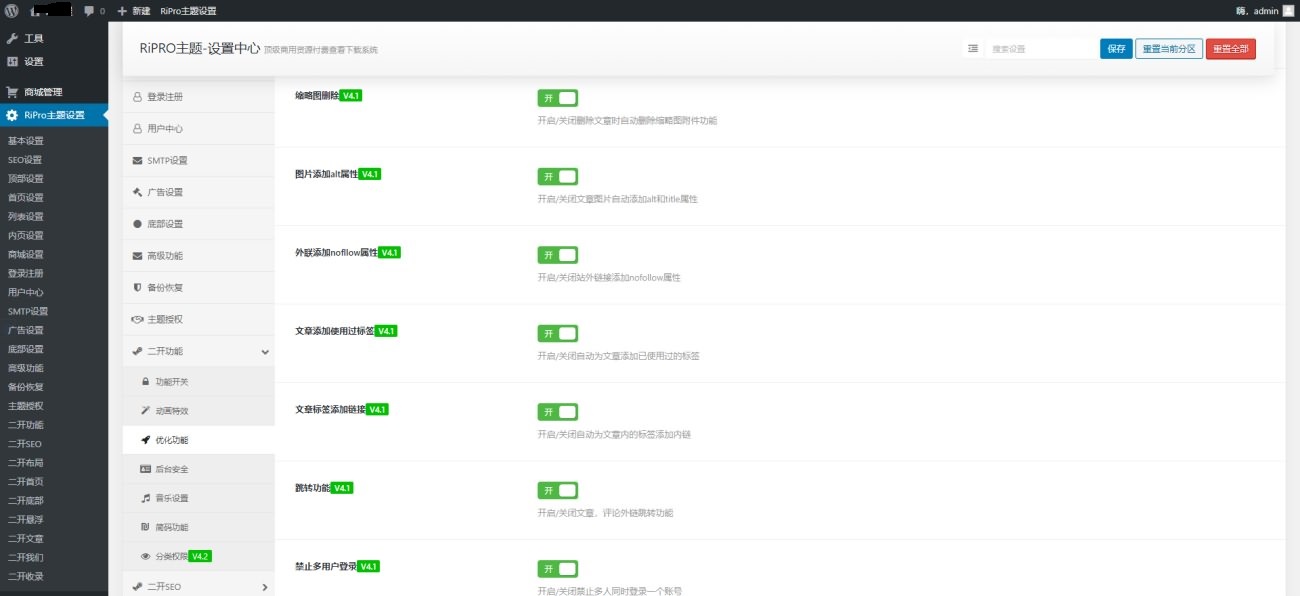Open the 内页设置 submenu item
This screenshot has height=596, width=1300.
pyautogui.click(x=26, y=236)
